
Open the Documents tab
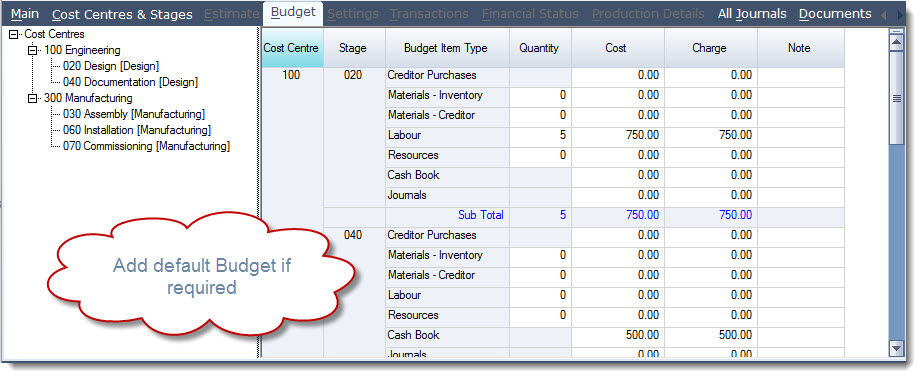click(x=835, y=14)
